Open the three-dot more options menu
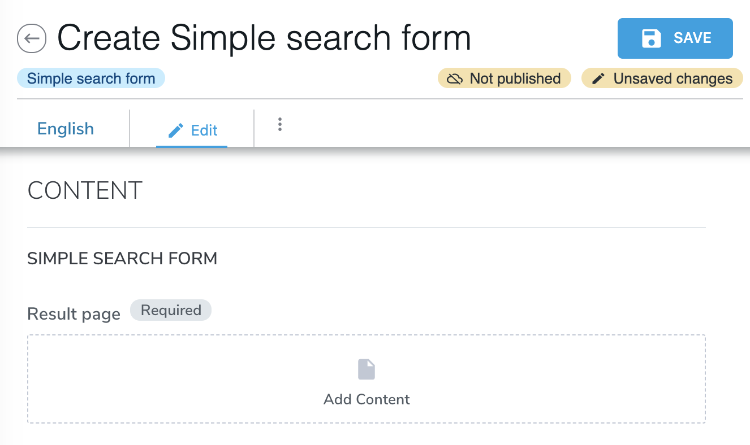The image size is (750, 445). 280,124
